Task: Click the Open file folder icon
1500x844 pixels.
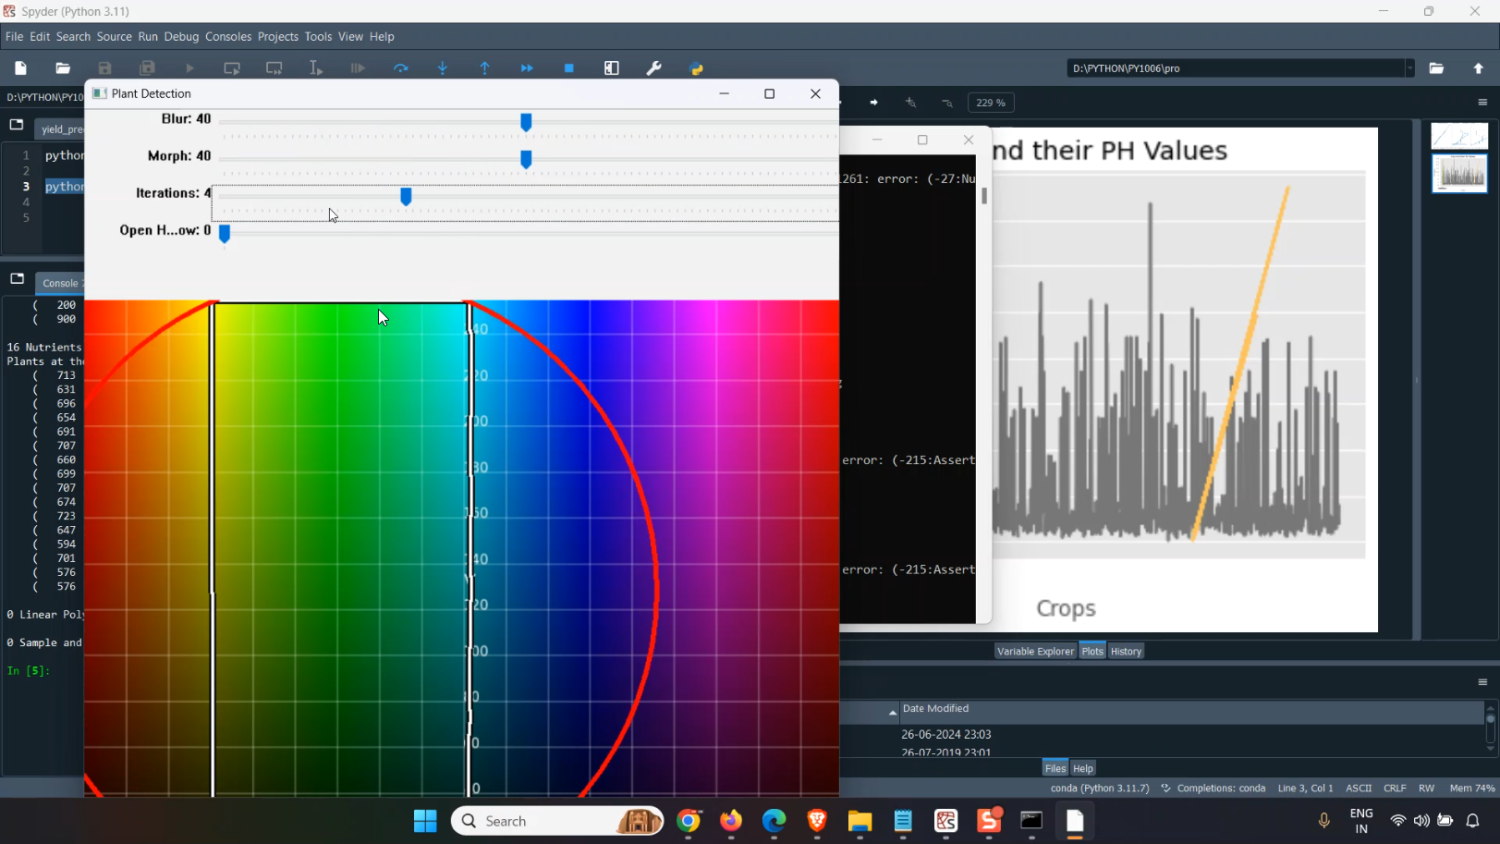Action: pyautogui.click(x=63, y=68)
